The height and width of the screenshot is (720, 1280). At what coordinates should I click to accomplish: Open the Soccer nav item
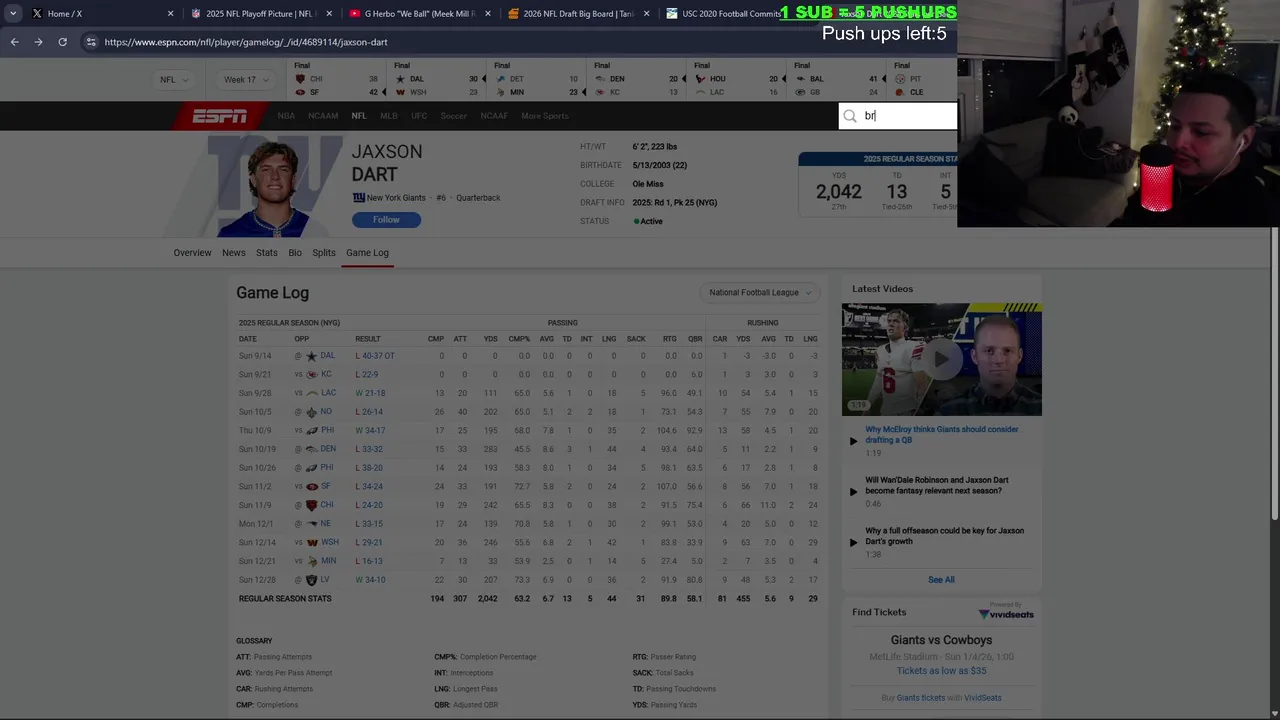pos(454,116)
